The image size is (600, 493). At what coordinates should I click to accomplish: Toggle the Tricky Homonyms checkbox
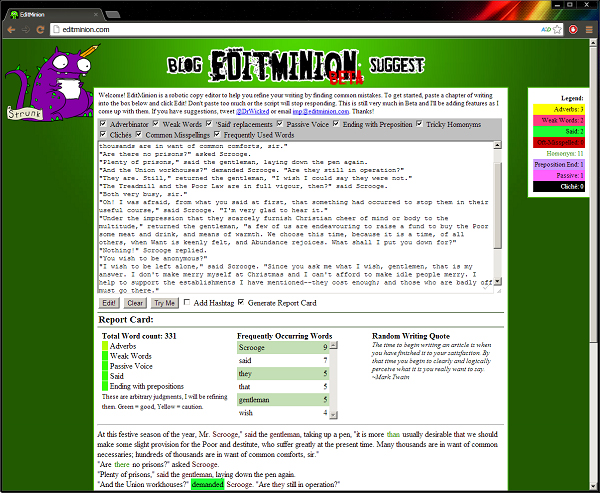coord(419,124)
